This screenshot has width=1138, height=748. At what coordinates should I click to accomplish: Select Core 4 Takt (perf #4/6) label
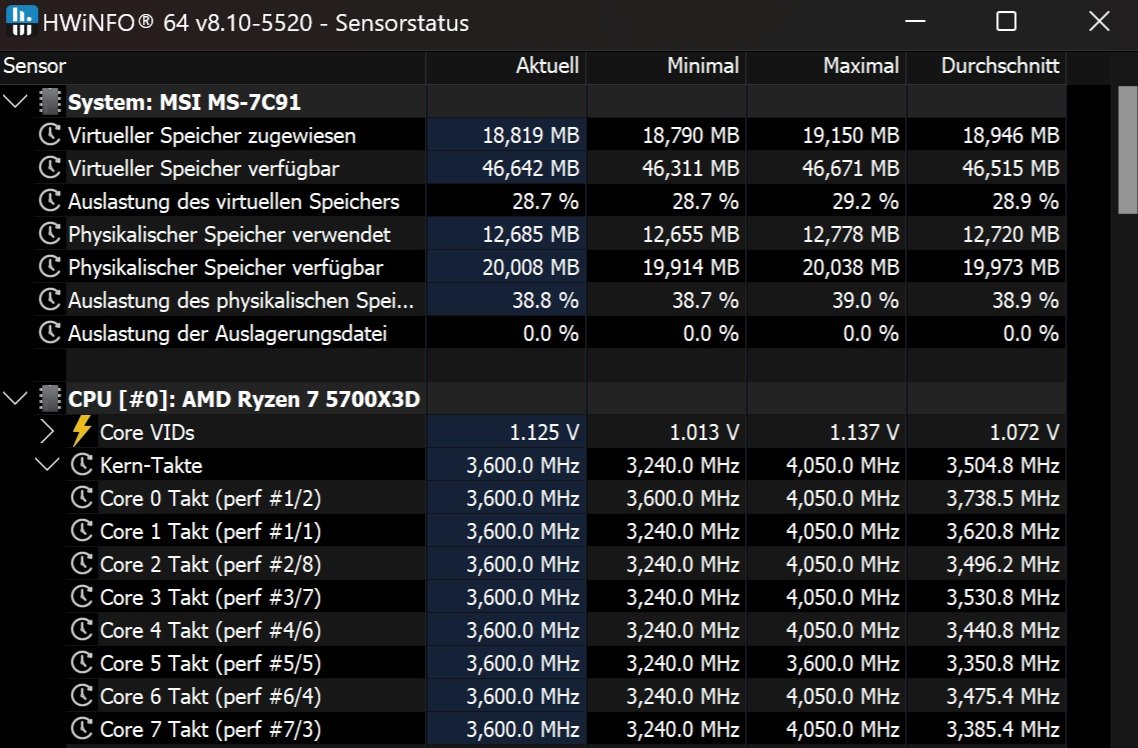click(x=210, y=630)
